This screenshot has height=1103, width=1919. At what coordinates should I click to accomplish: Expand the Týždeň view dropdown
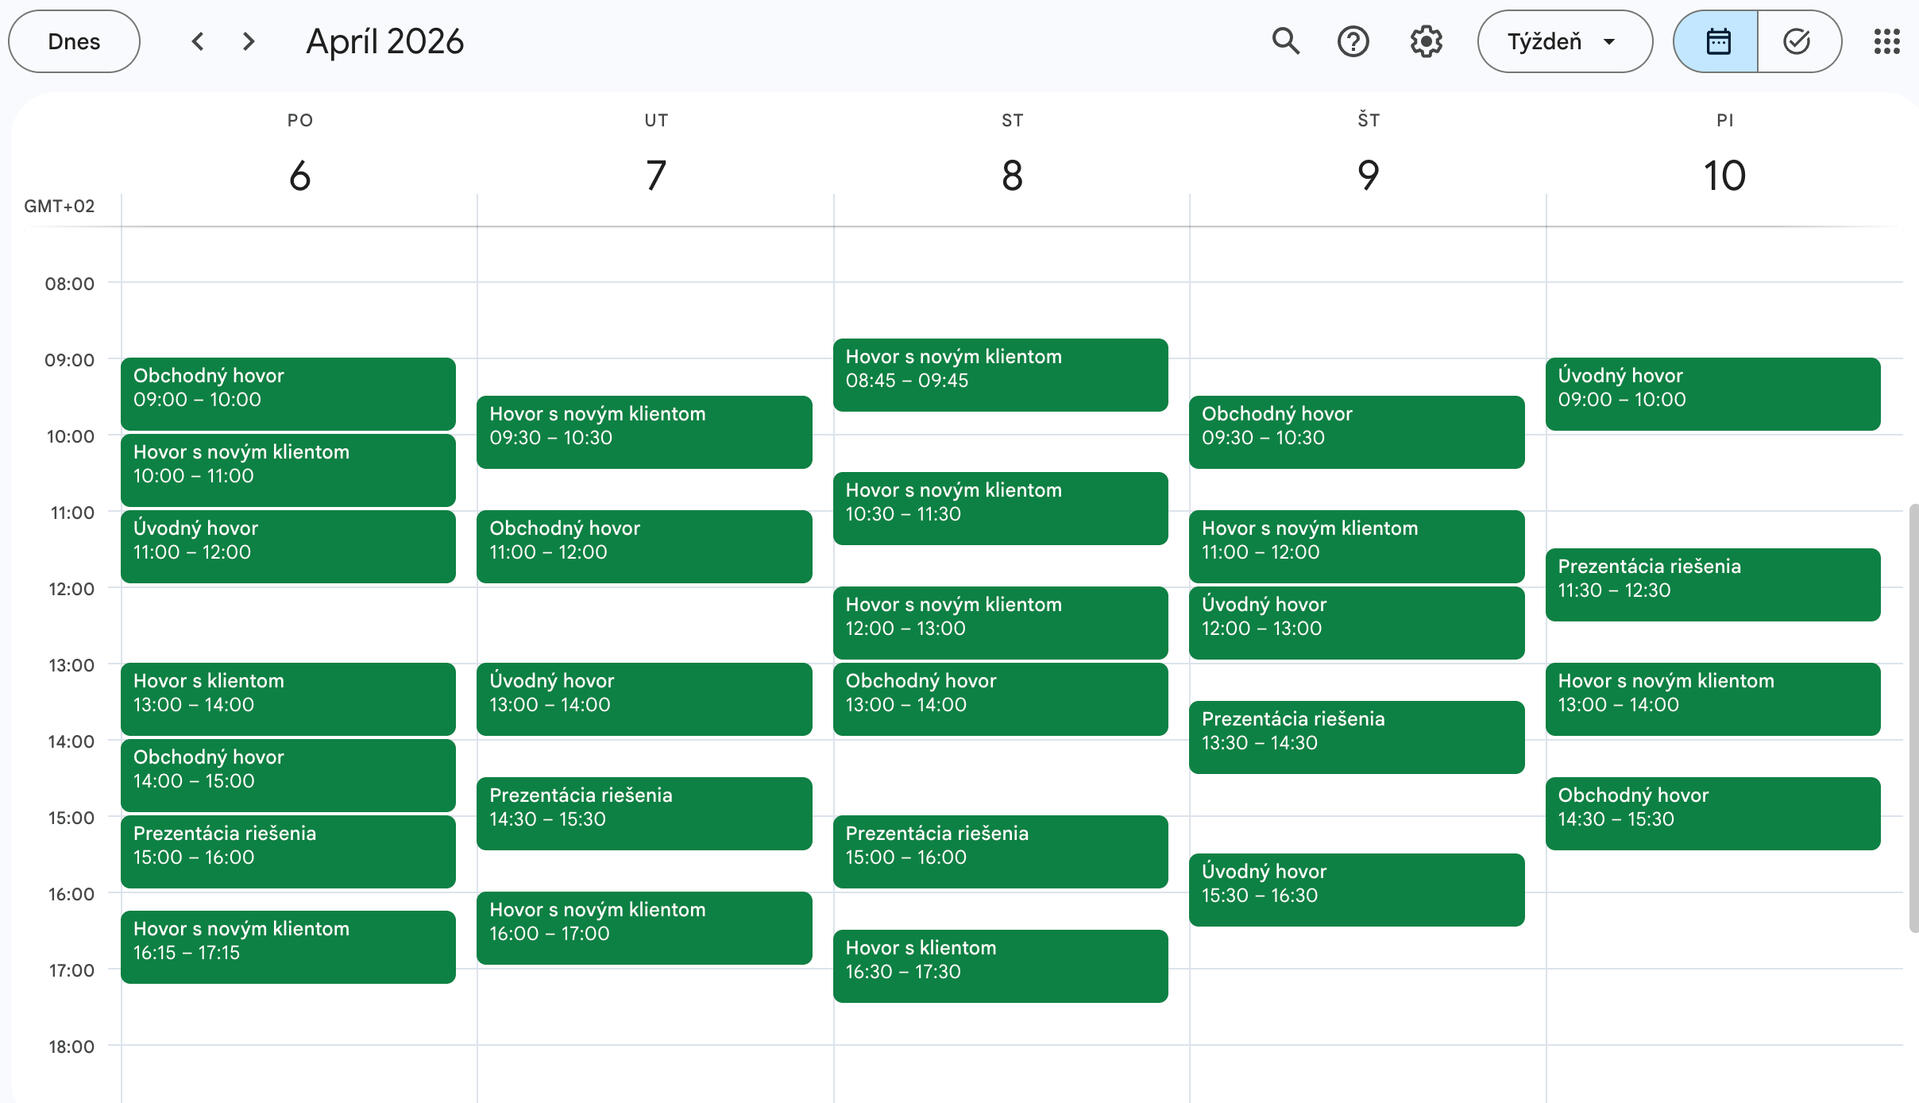[x=1564, y=41]
